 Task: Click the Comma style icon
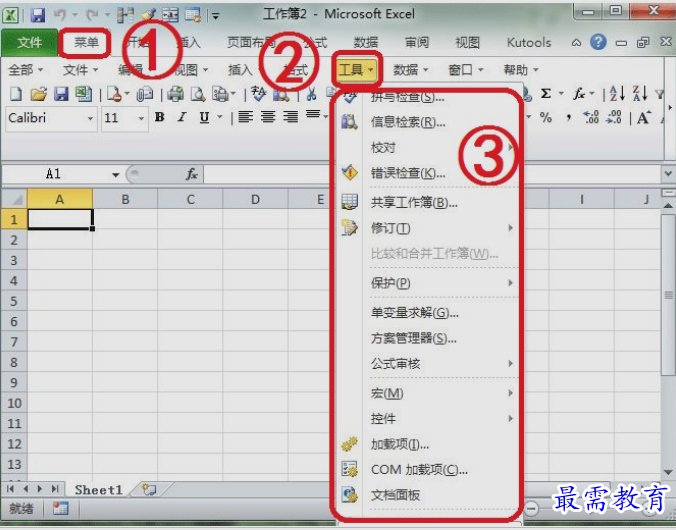(x=569, y=117)
